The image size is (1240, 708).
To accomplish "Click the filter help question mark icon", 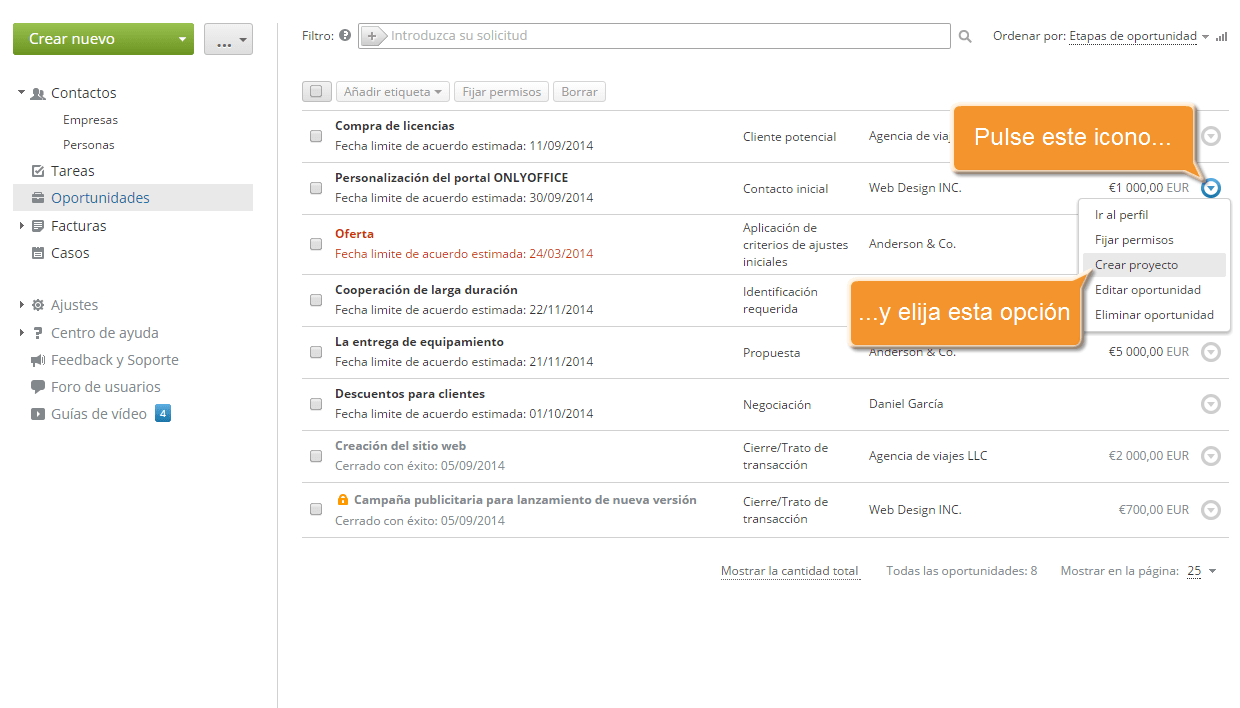I will click(x=345, y=35).
